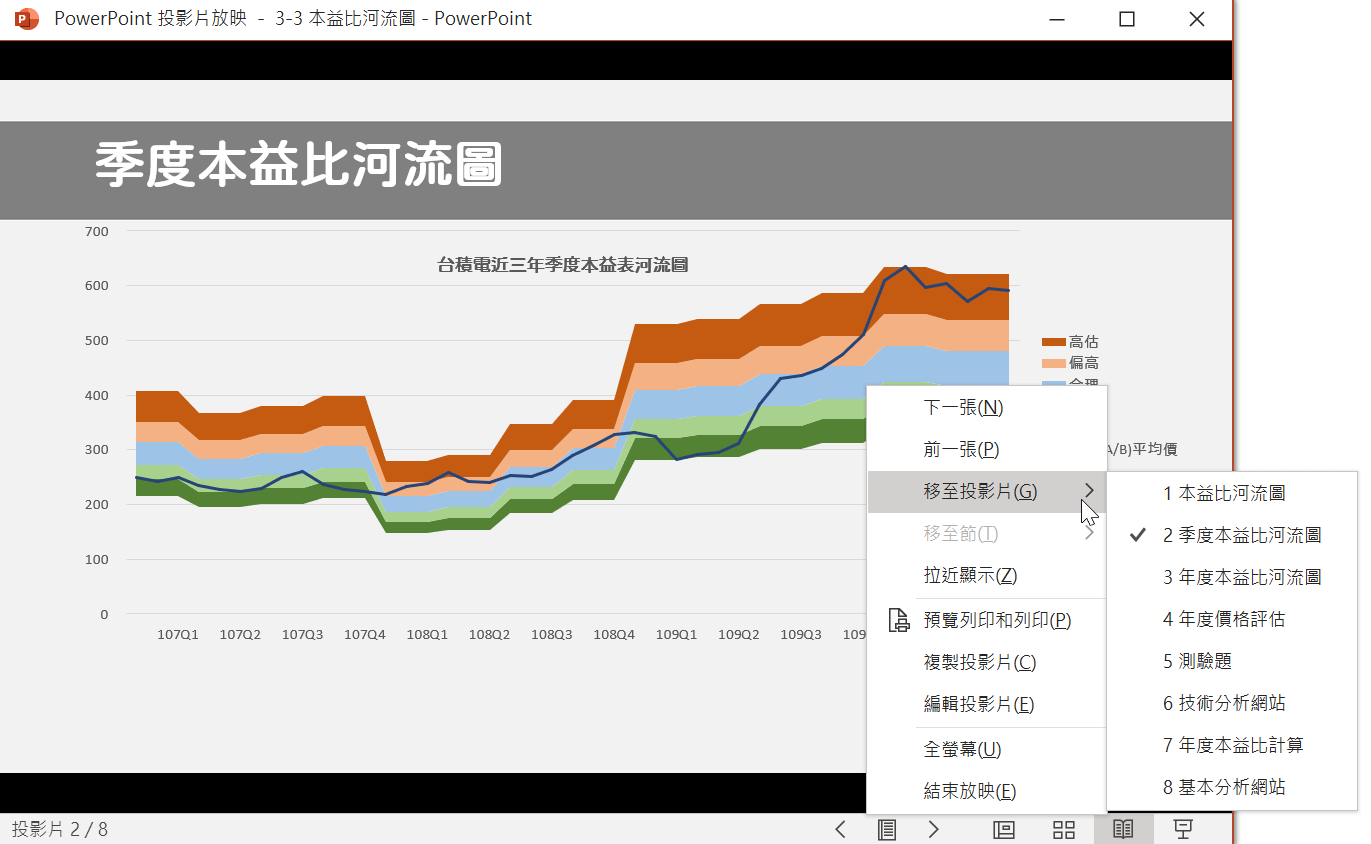Viewport: 1371px width, 844px height.
Task: Click the slide heading 季度本益比河流圖
Action: point(298,165)
